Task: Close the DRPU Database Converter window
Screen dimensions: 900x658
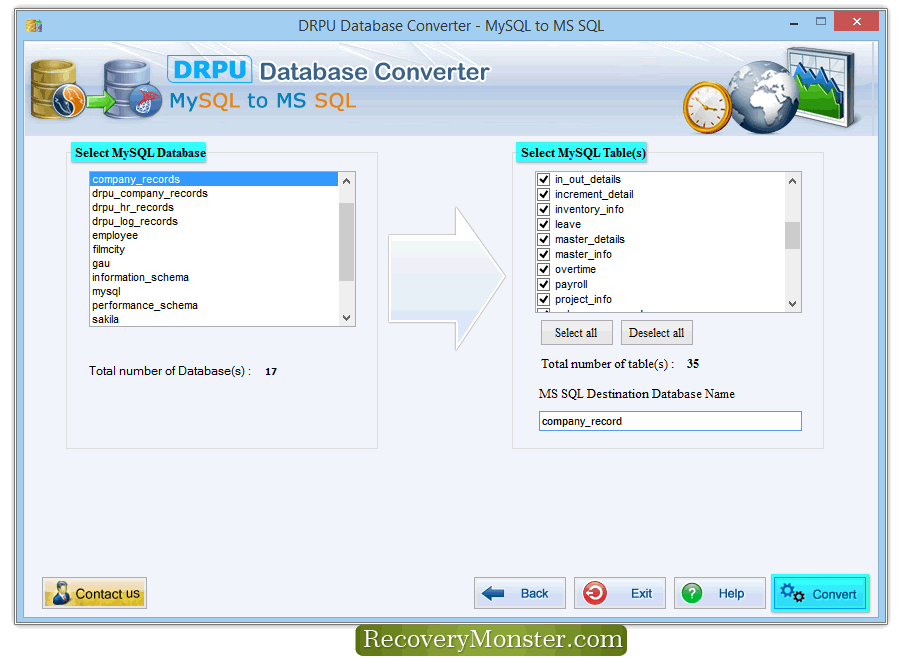Action: click(856, 22)
